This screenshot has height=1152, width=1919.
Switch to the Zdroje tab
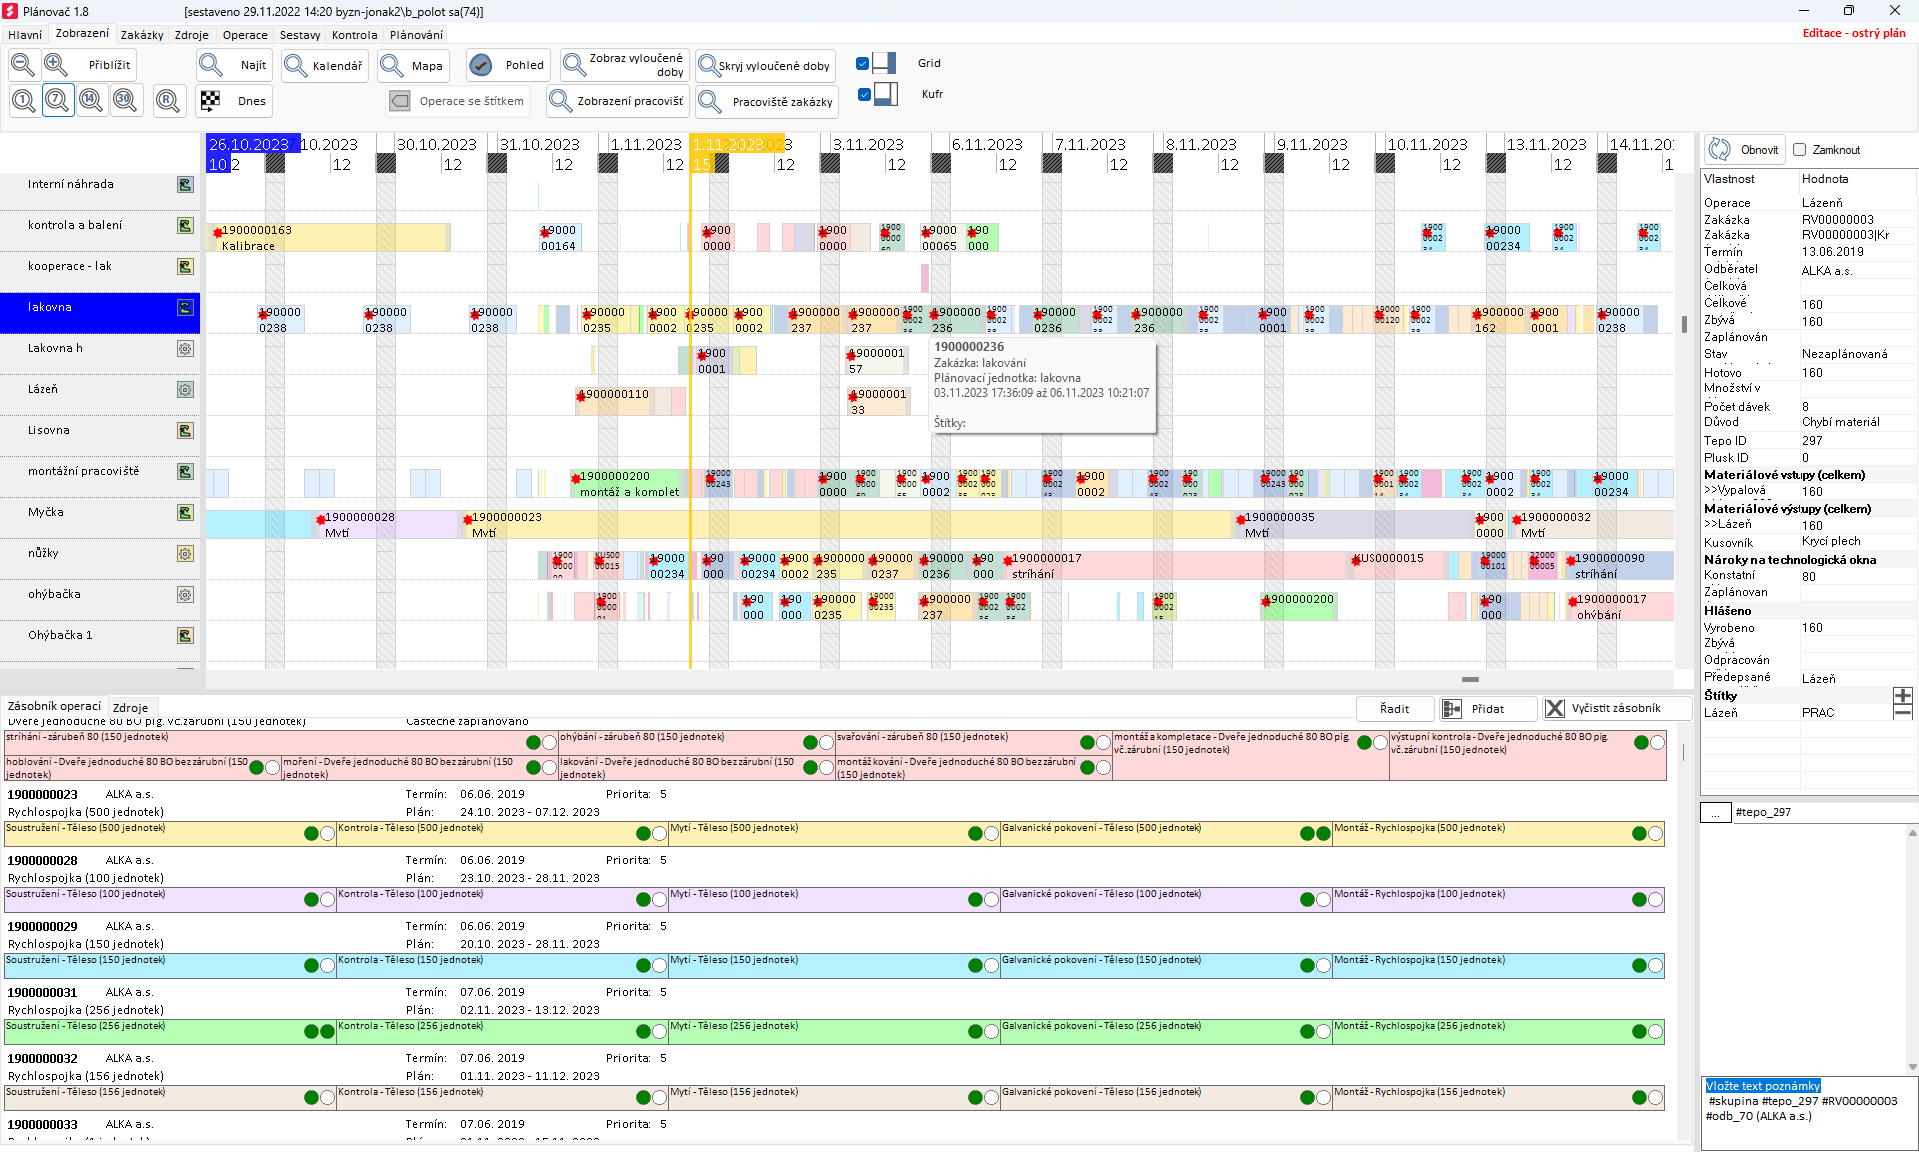[x=130, y=707]
